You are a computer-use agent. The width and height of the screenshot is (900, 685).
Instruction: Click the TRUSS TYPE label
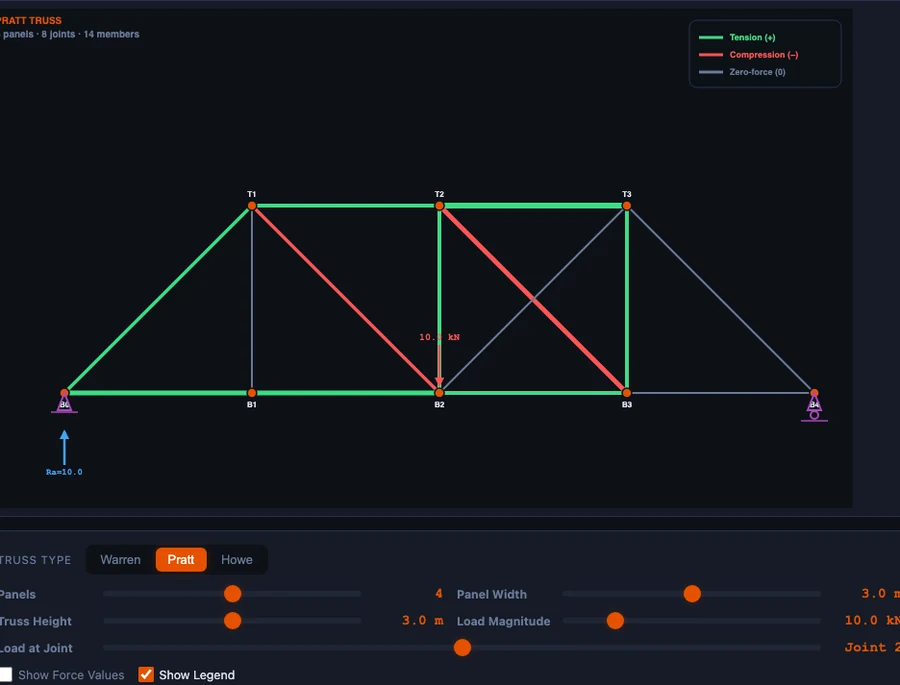[36, 560]
